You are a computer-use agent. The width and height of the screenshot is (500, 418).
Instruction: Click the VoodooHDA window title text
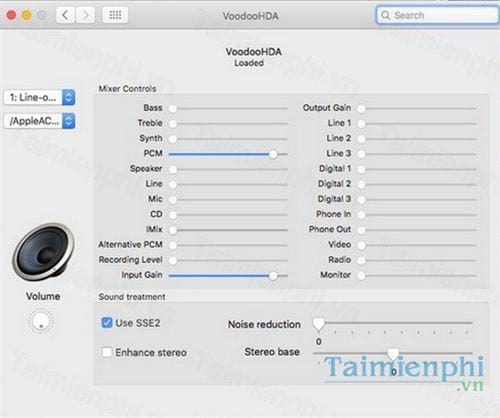tap(250, 16)
